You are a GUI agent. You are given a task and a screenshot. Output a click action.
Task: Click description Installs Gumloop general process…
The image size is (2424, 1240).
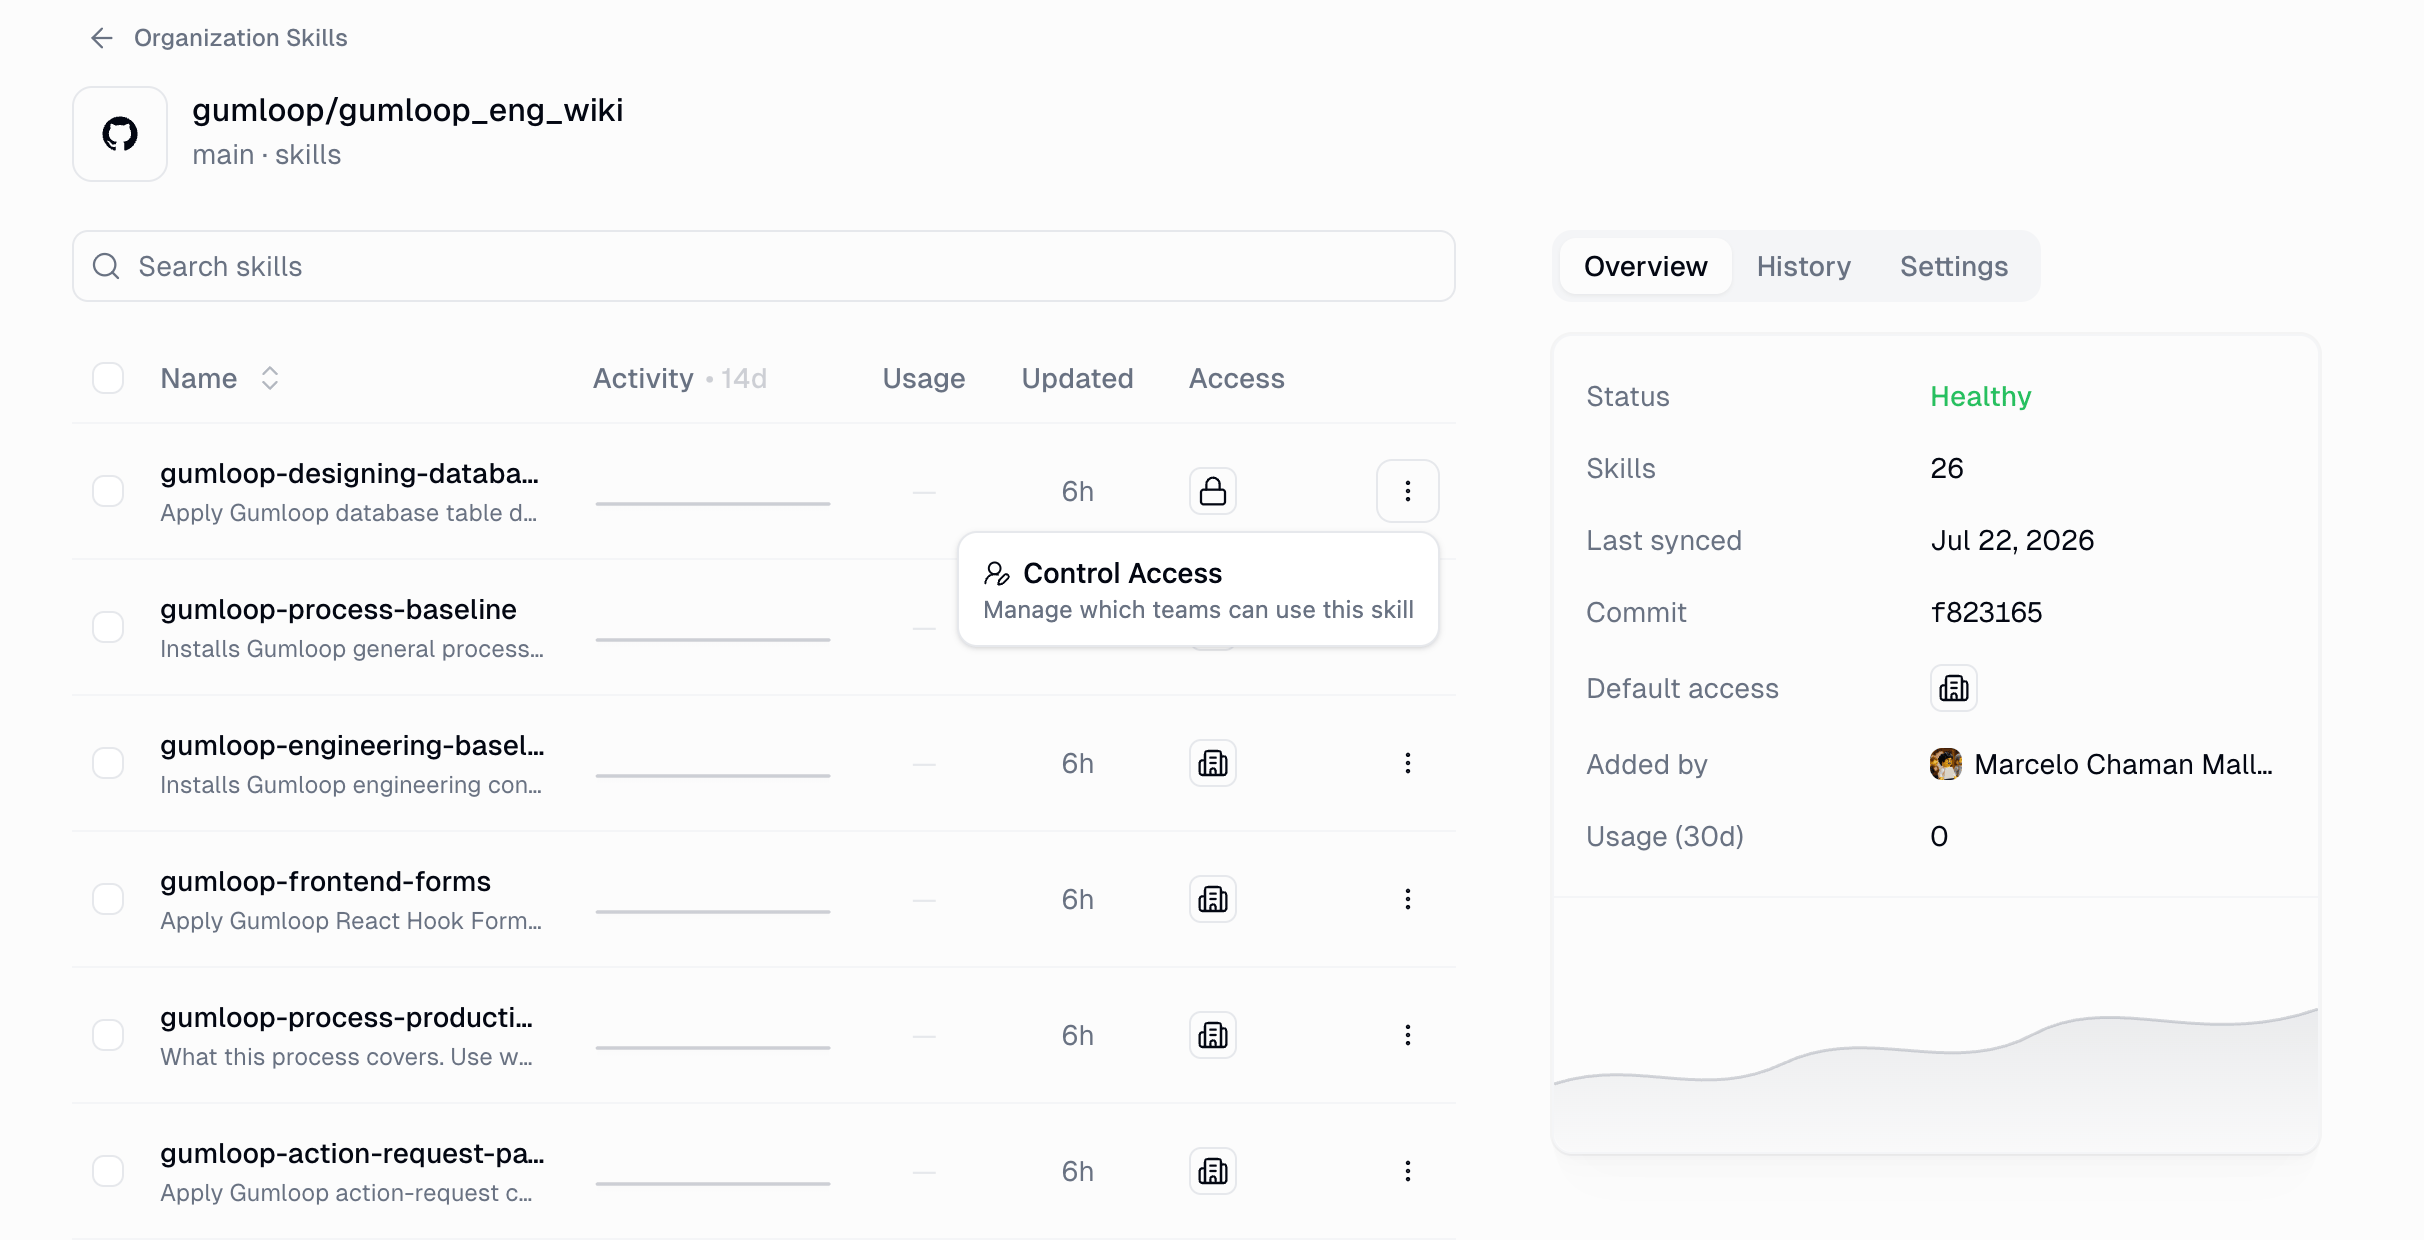352,649
